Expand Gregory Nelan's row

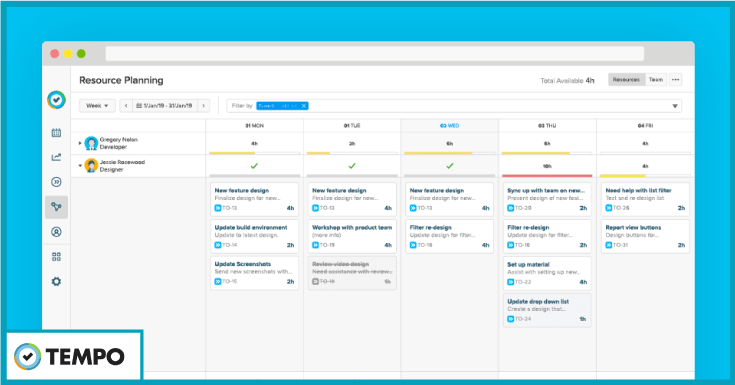pos(80,143)
